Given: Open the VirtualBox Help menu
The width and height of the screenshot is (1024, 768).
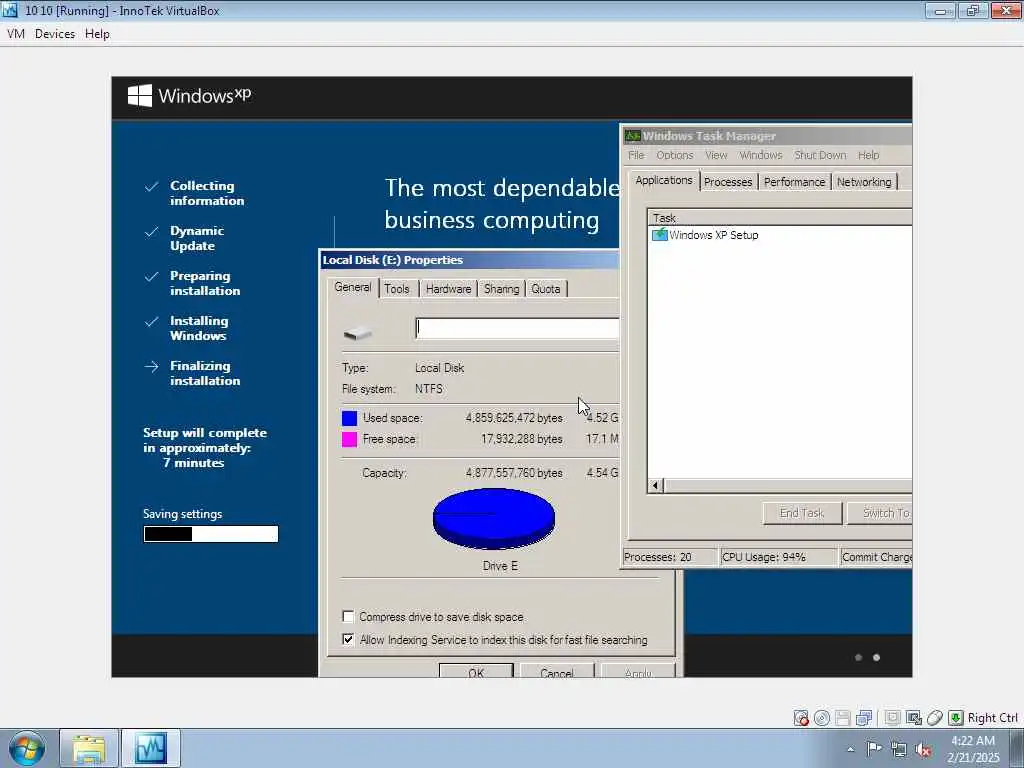Looking at the screenshot, I should coord(97,34).
